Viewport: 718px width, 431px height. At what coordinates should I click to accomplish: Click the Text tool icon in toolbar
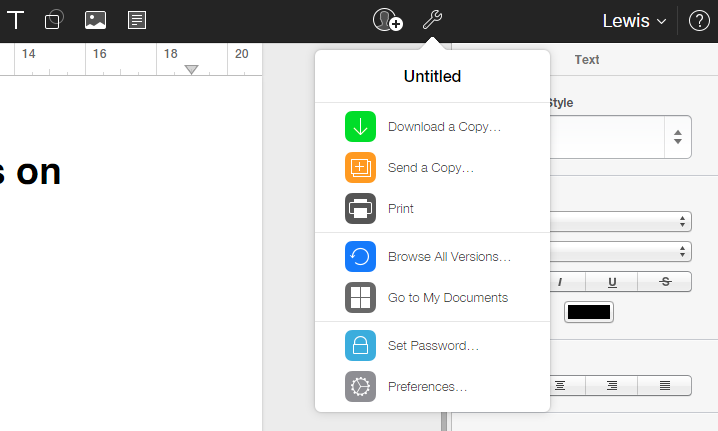coord(16,20)
